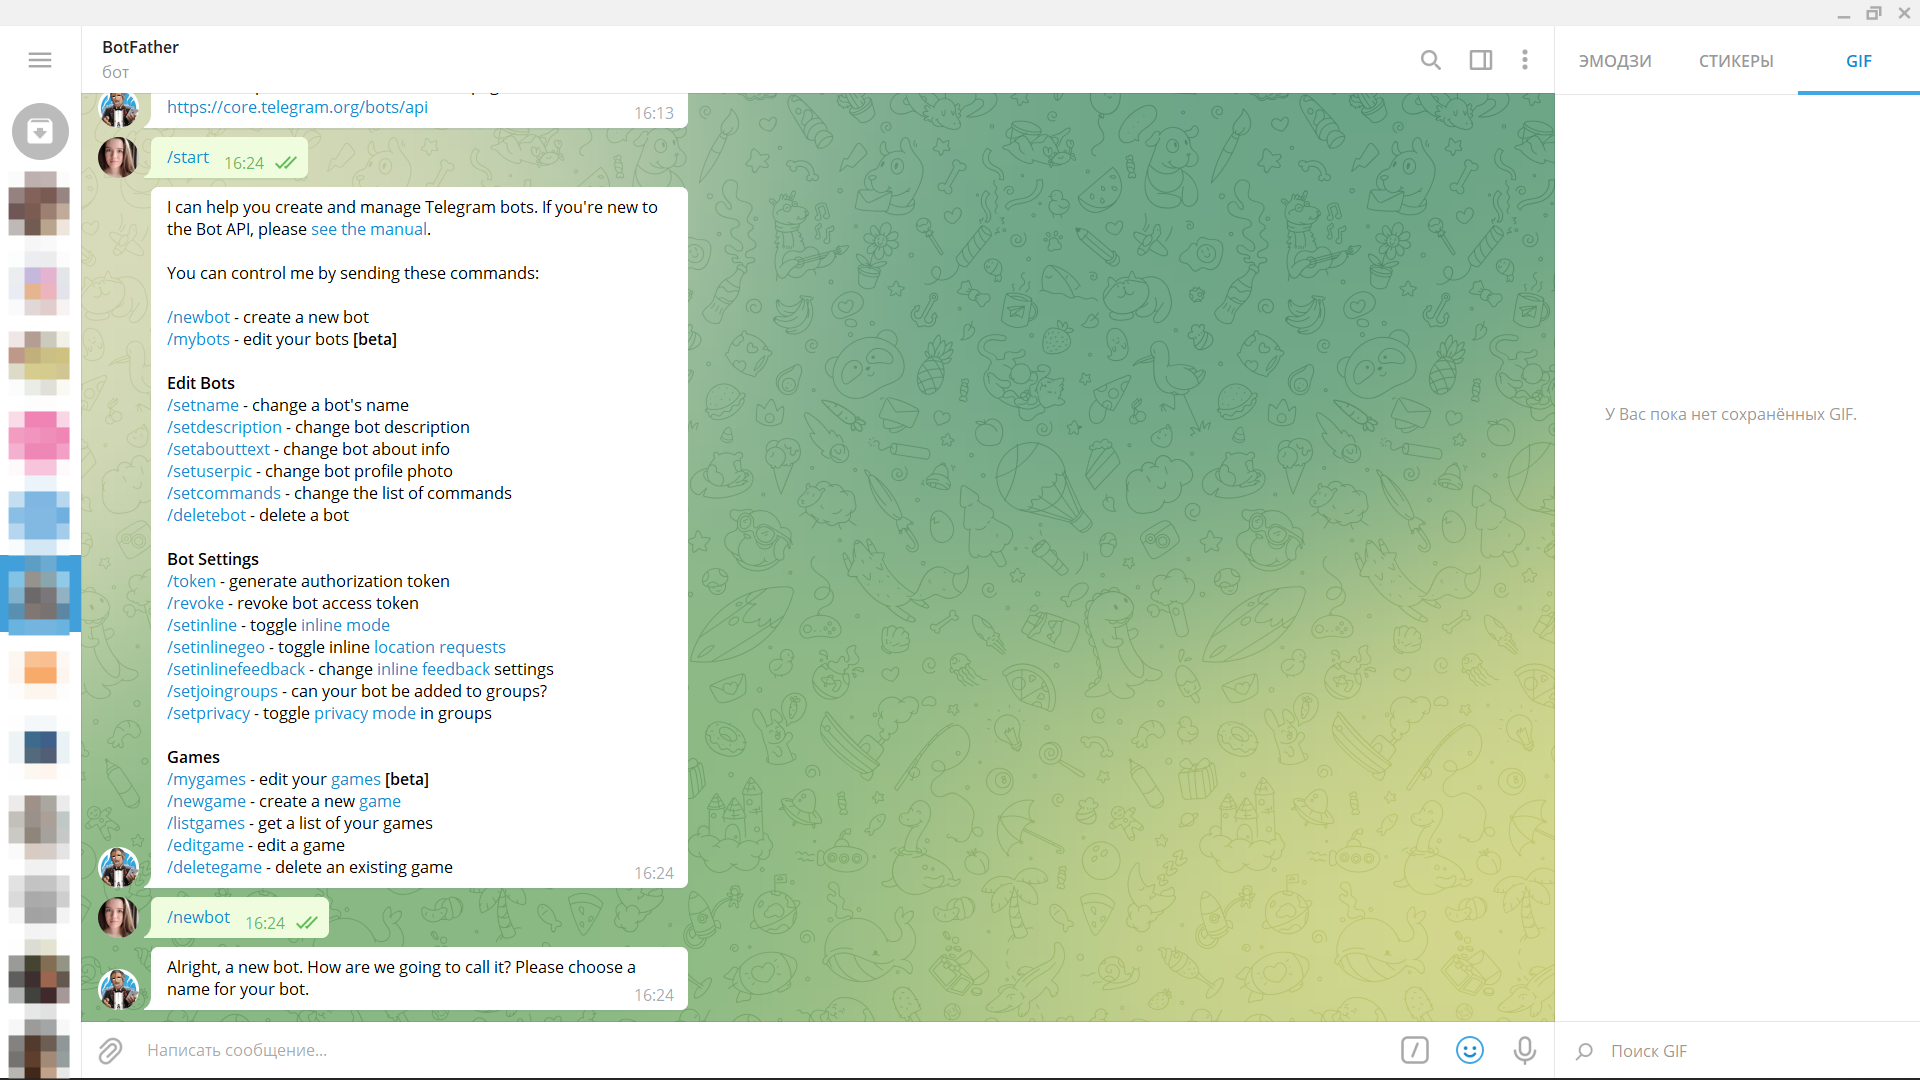Image resolution: width=1920 pixels, height=1080 pixels.
Task: Click the user avatar beside the /start message
Action: [118, 157]
